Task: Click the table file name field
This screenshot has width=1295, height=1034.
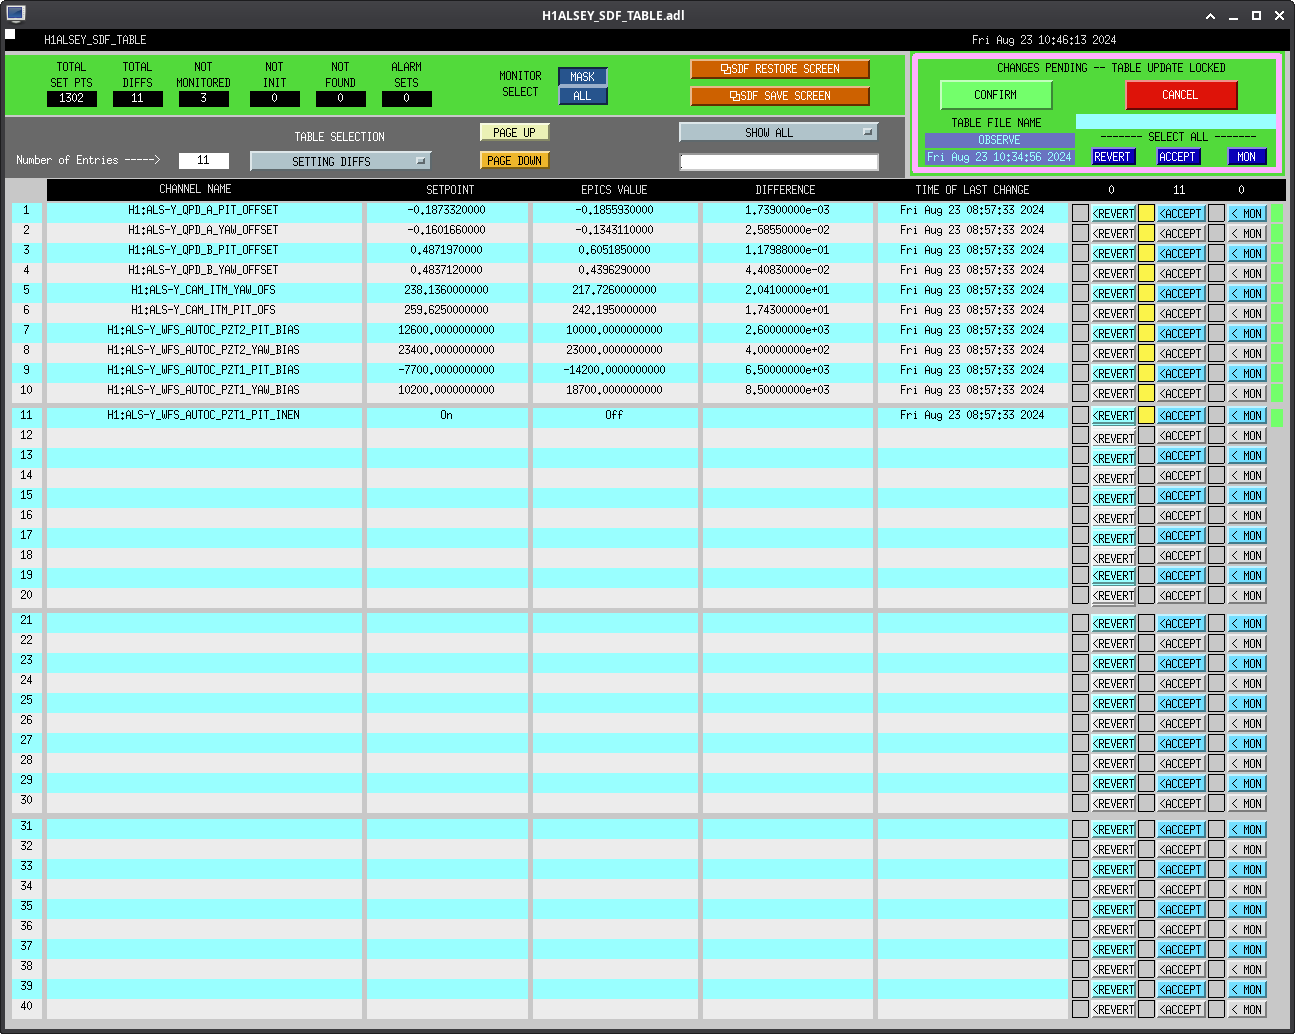Action: [1176, 122]
